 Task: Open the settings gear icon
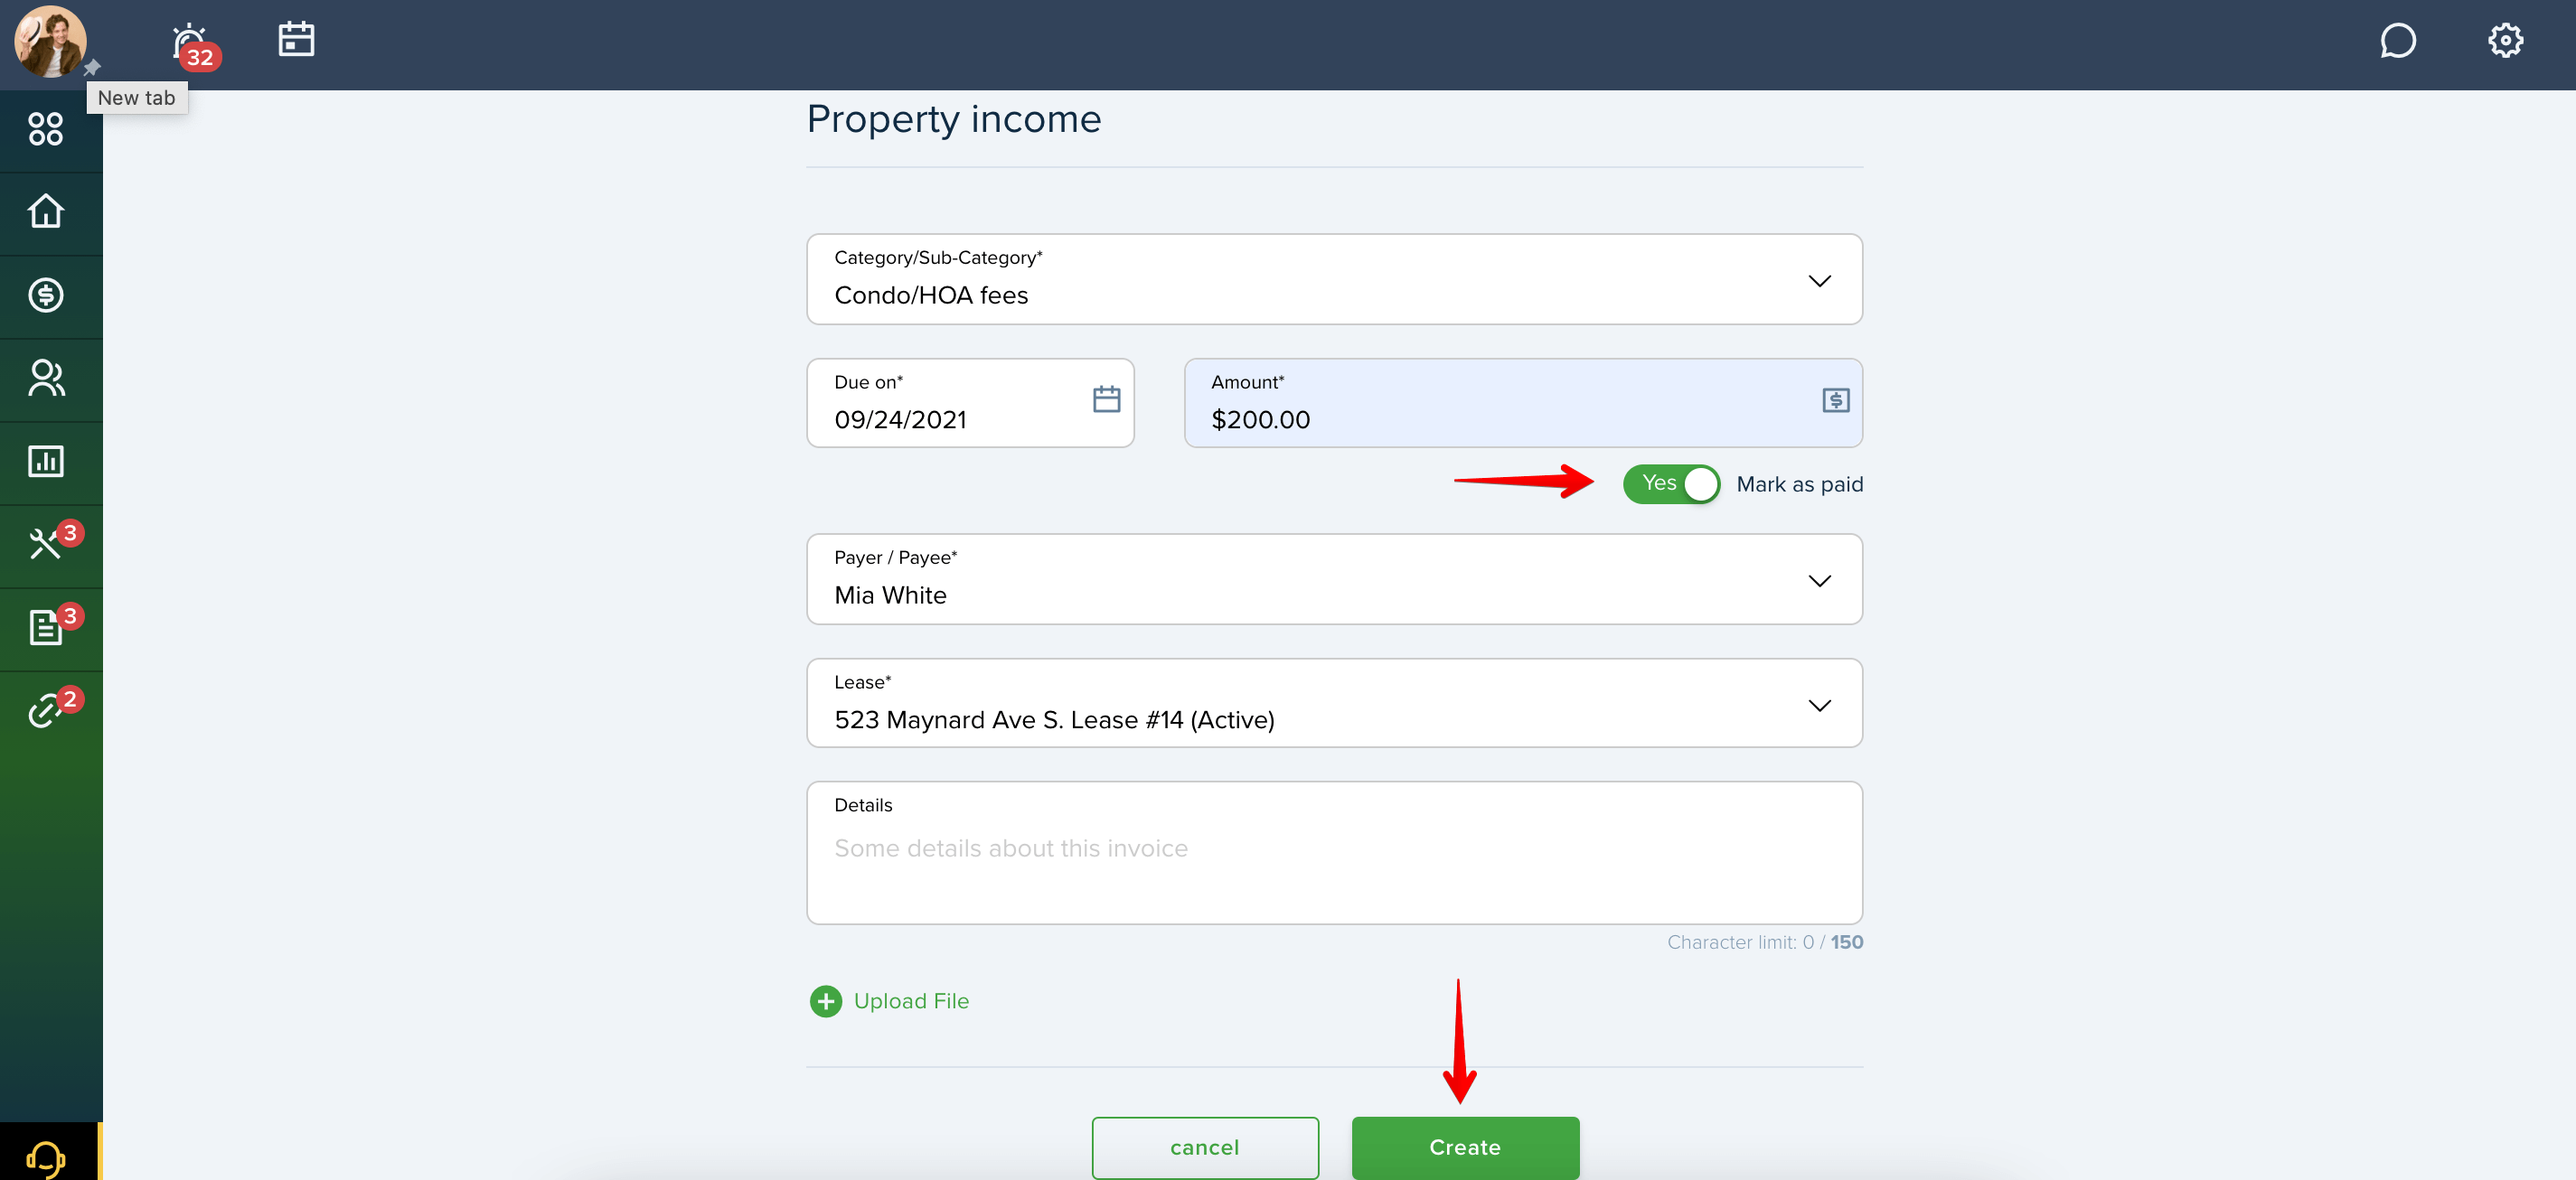point(2505,41)
